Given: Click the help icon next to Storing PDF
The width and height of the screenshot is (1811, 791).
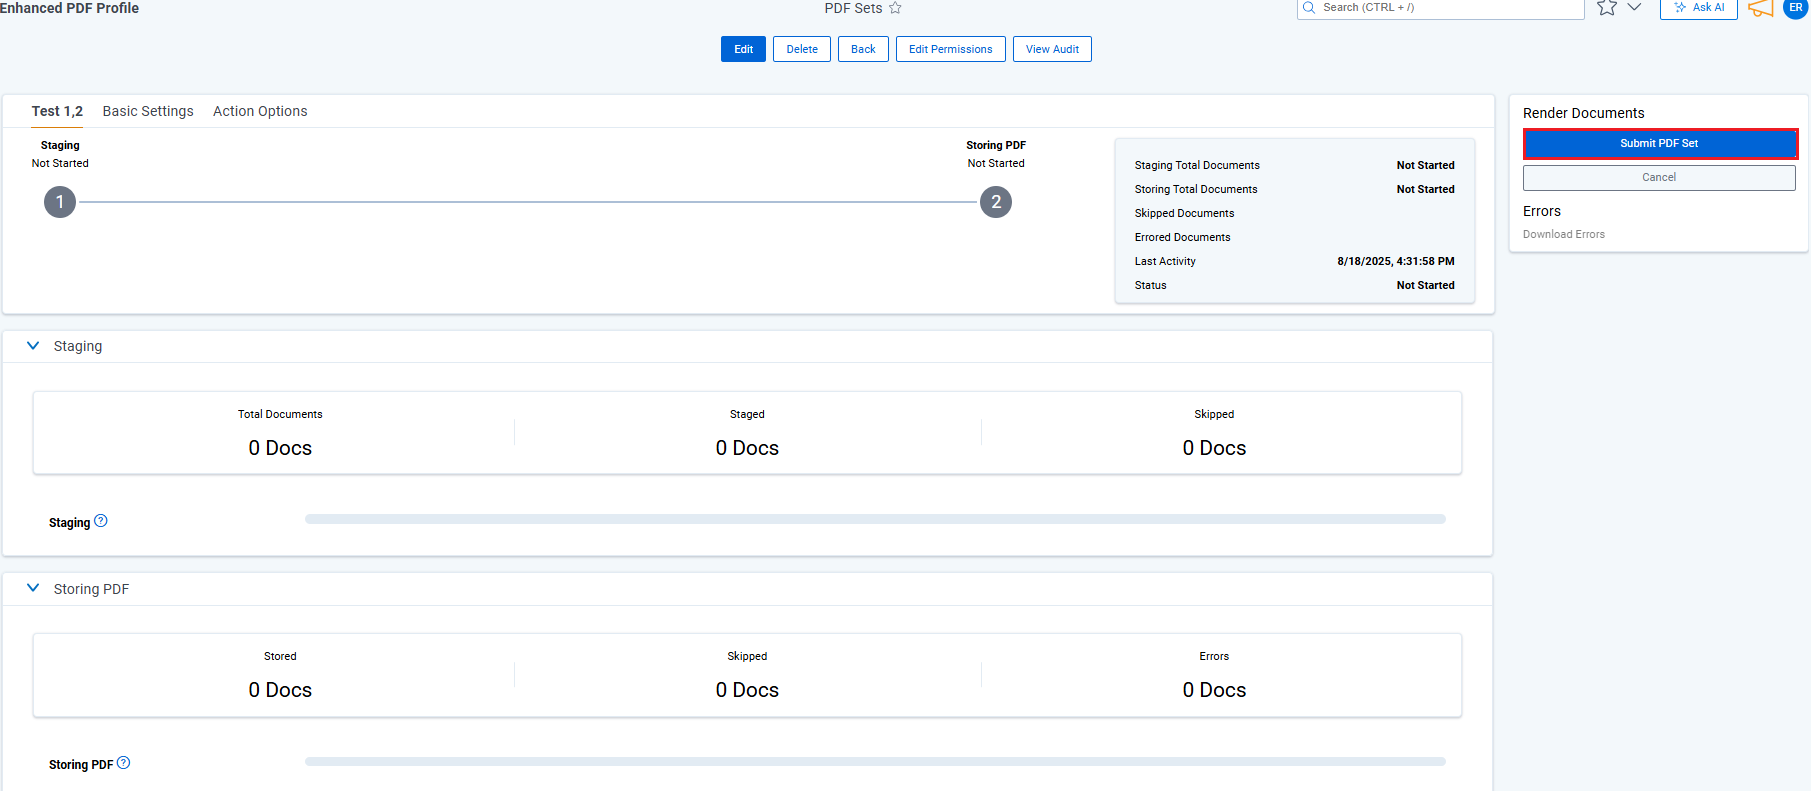Looking at the screenshot, I should 124,763.
